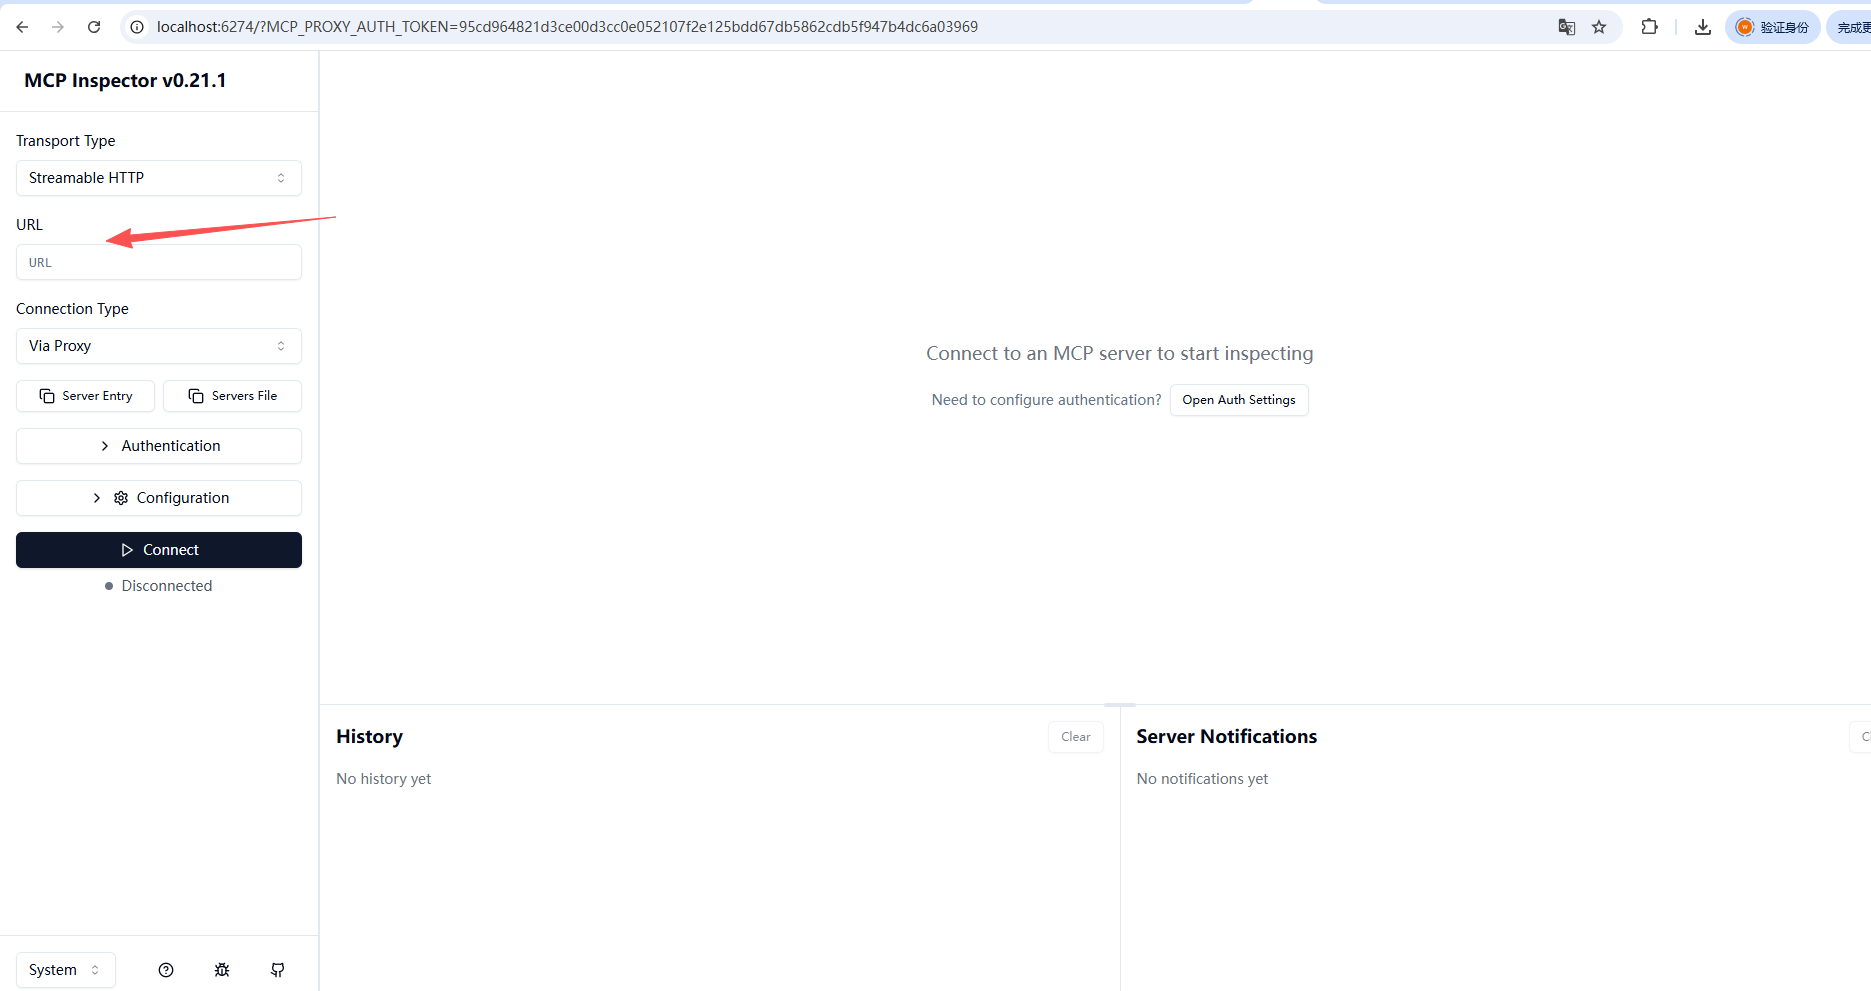Open the GitHub repository icon
This screenshot has width=1871, height=991.
(278, 970)
